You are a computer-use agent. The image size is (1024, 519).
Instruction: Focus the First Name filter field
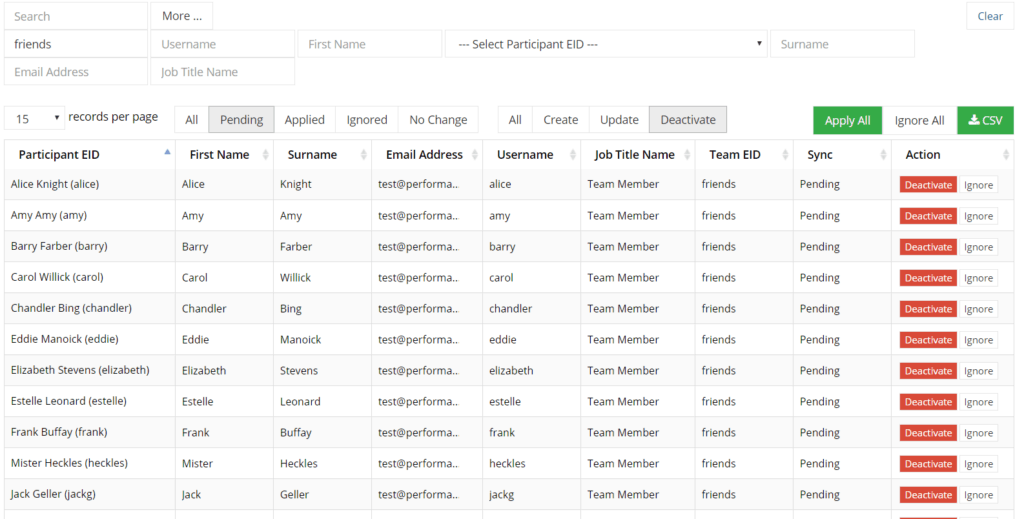pos(370,44)
